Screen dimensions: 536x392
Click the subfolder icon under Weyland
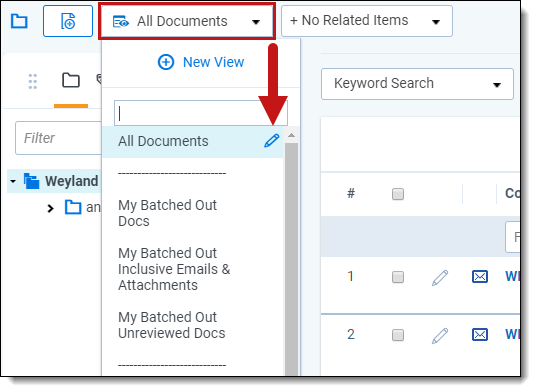[x=73, y=207]
